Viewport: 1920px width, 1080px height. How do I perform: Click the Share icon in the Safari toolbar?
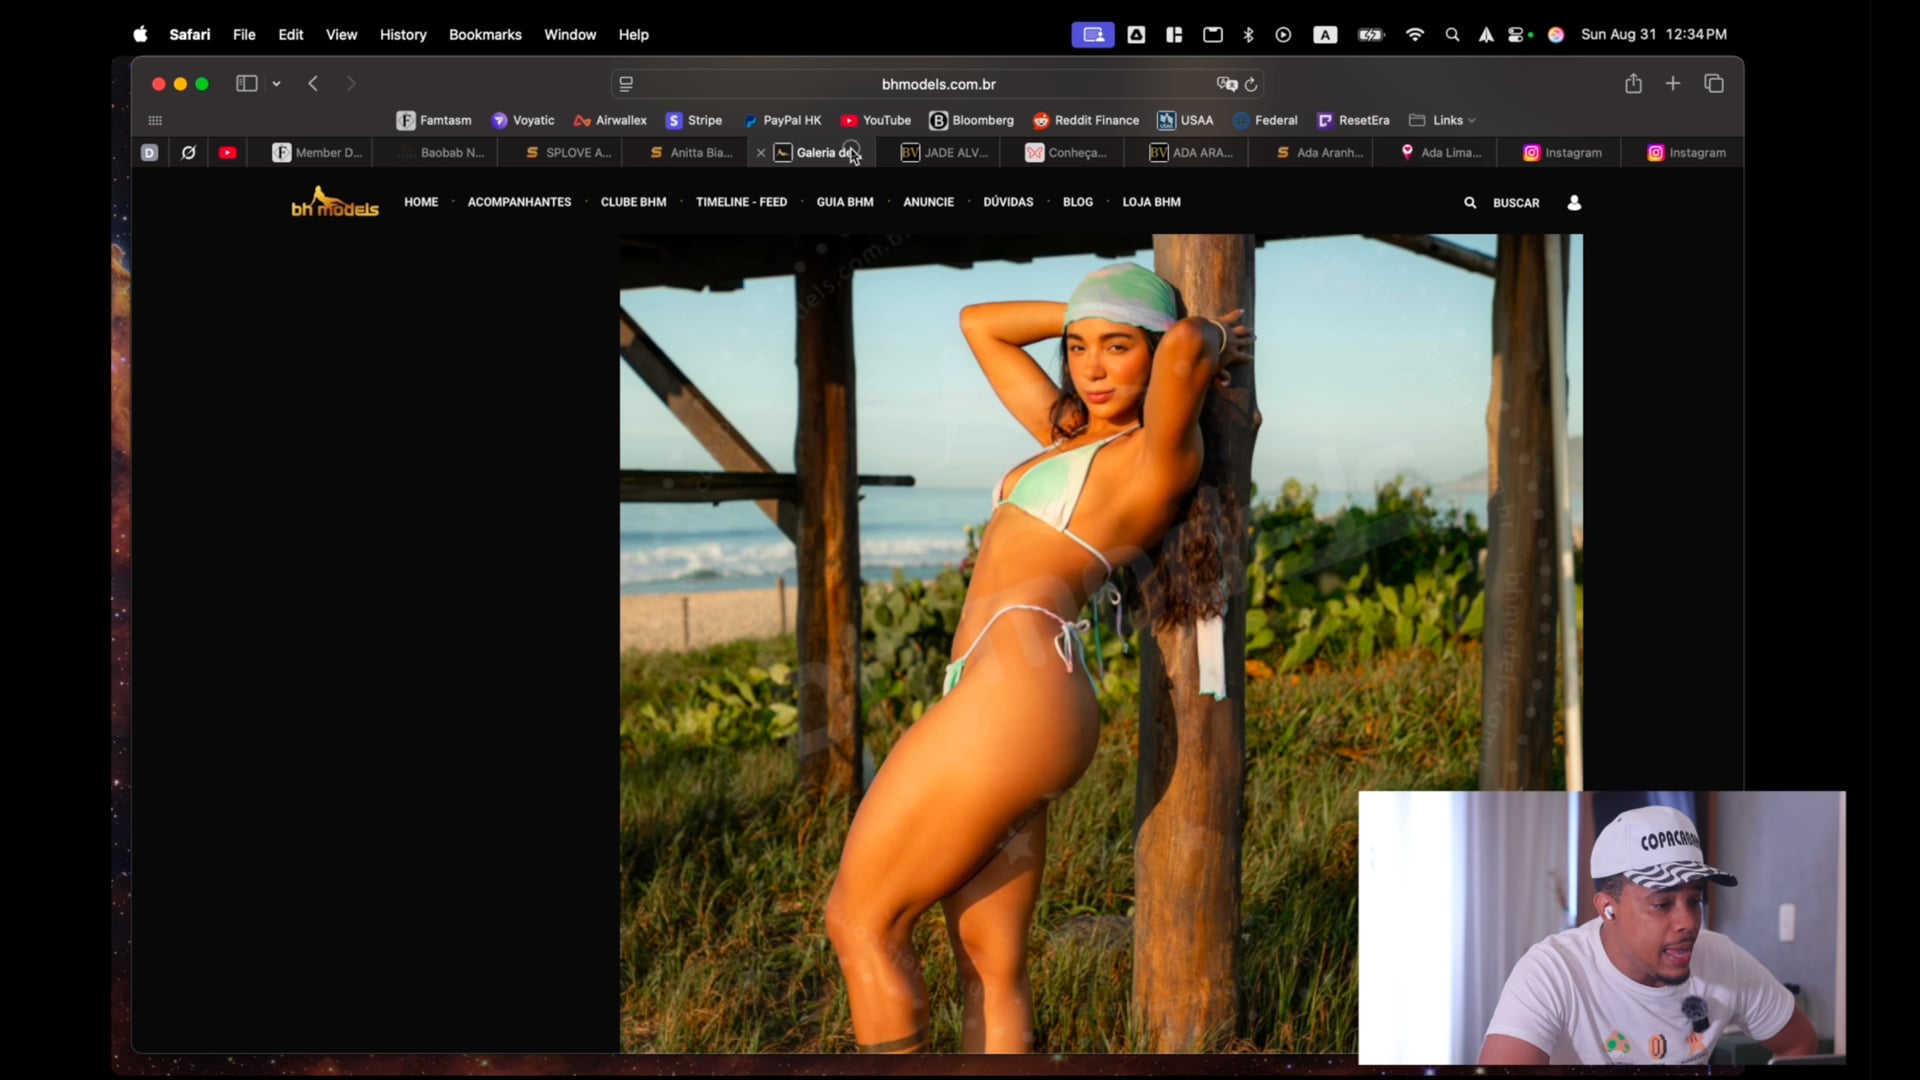click(x=1633, y=84)
